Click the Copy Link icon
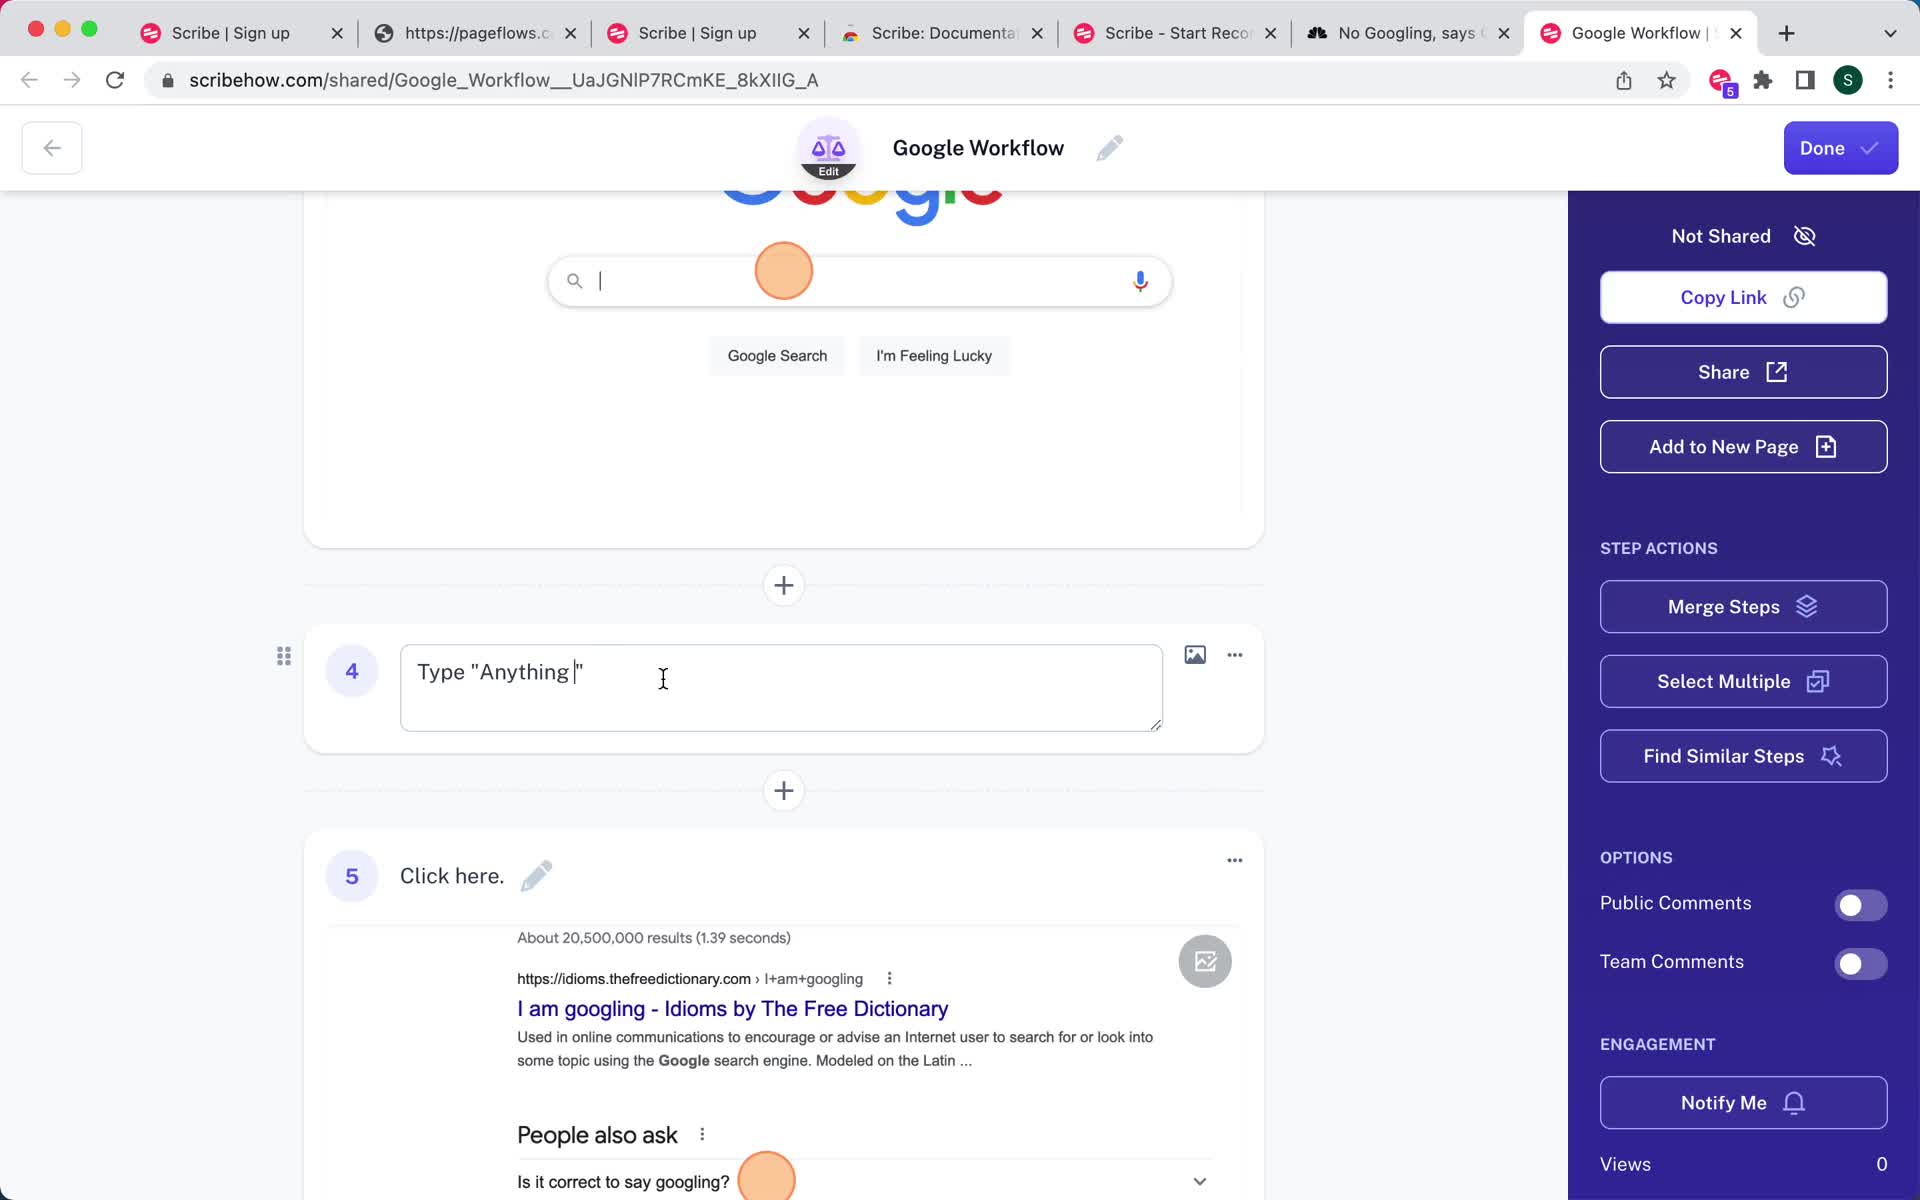This screenshot has width=1920, height=1200. [x=1794, y=297]
